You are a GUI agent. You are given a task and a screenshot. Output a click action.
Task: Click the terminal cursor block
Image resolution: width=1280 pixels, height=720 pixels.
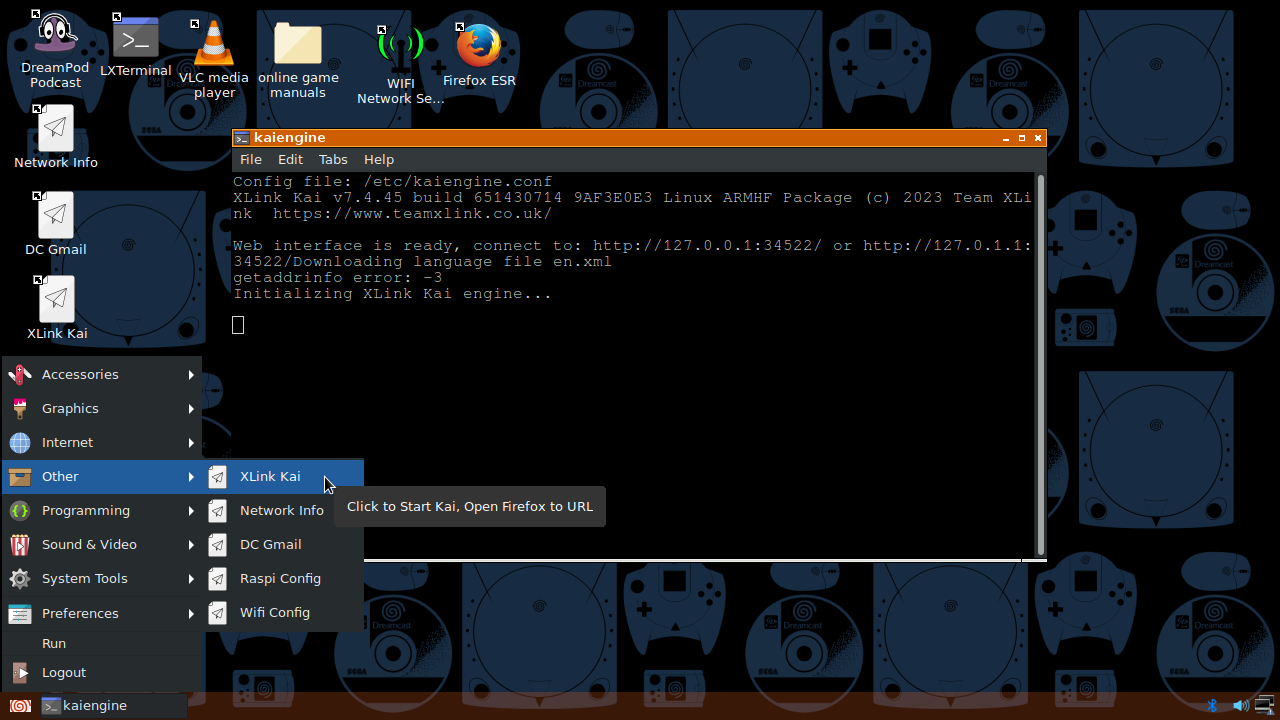[x=238, y=325]
